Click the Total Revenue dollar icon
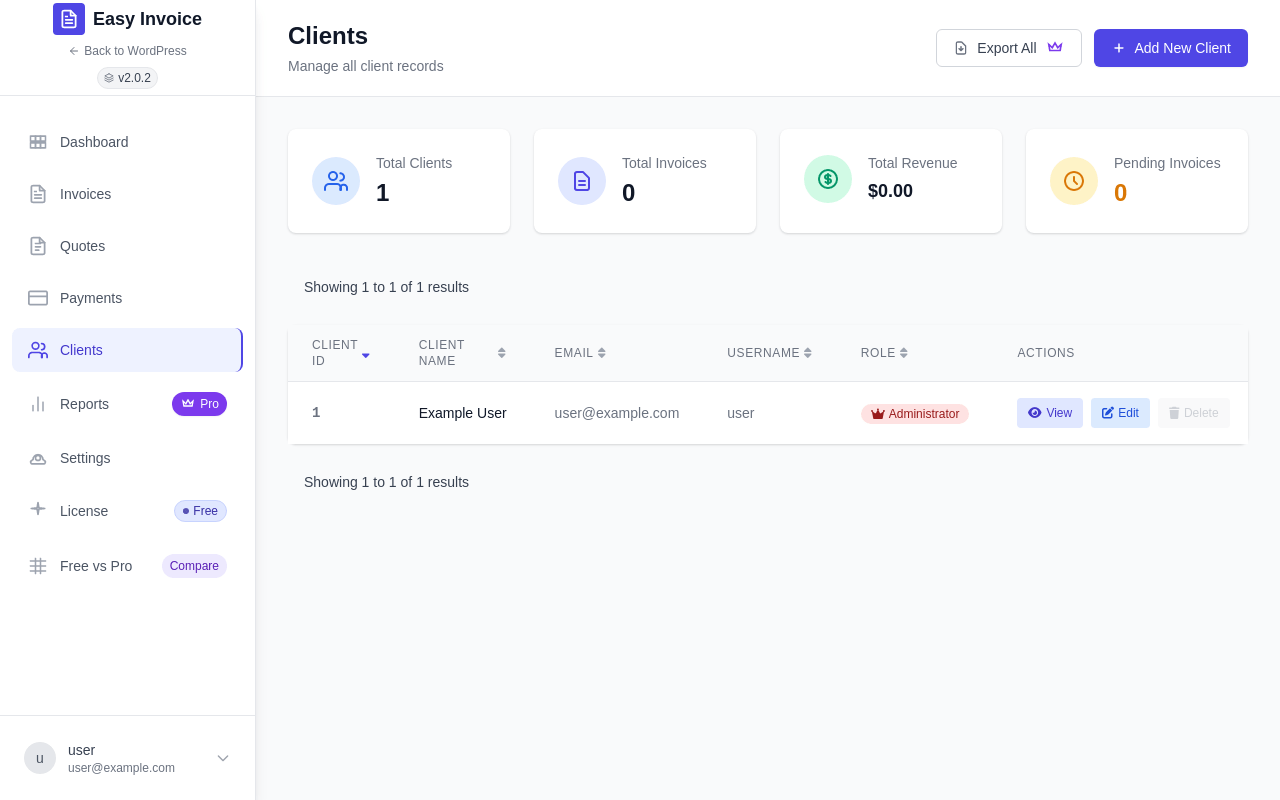The height and width of the screenshot is (800, 1280). (x=828, y=179)
